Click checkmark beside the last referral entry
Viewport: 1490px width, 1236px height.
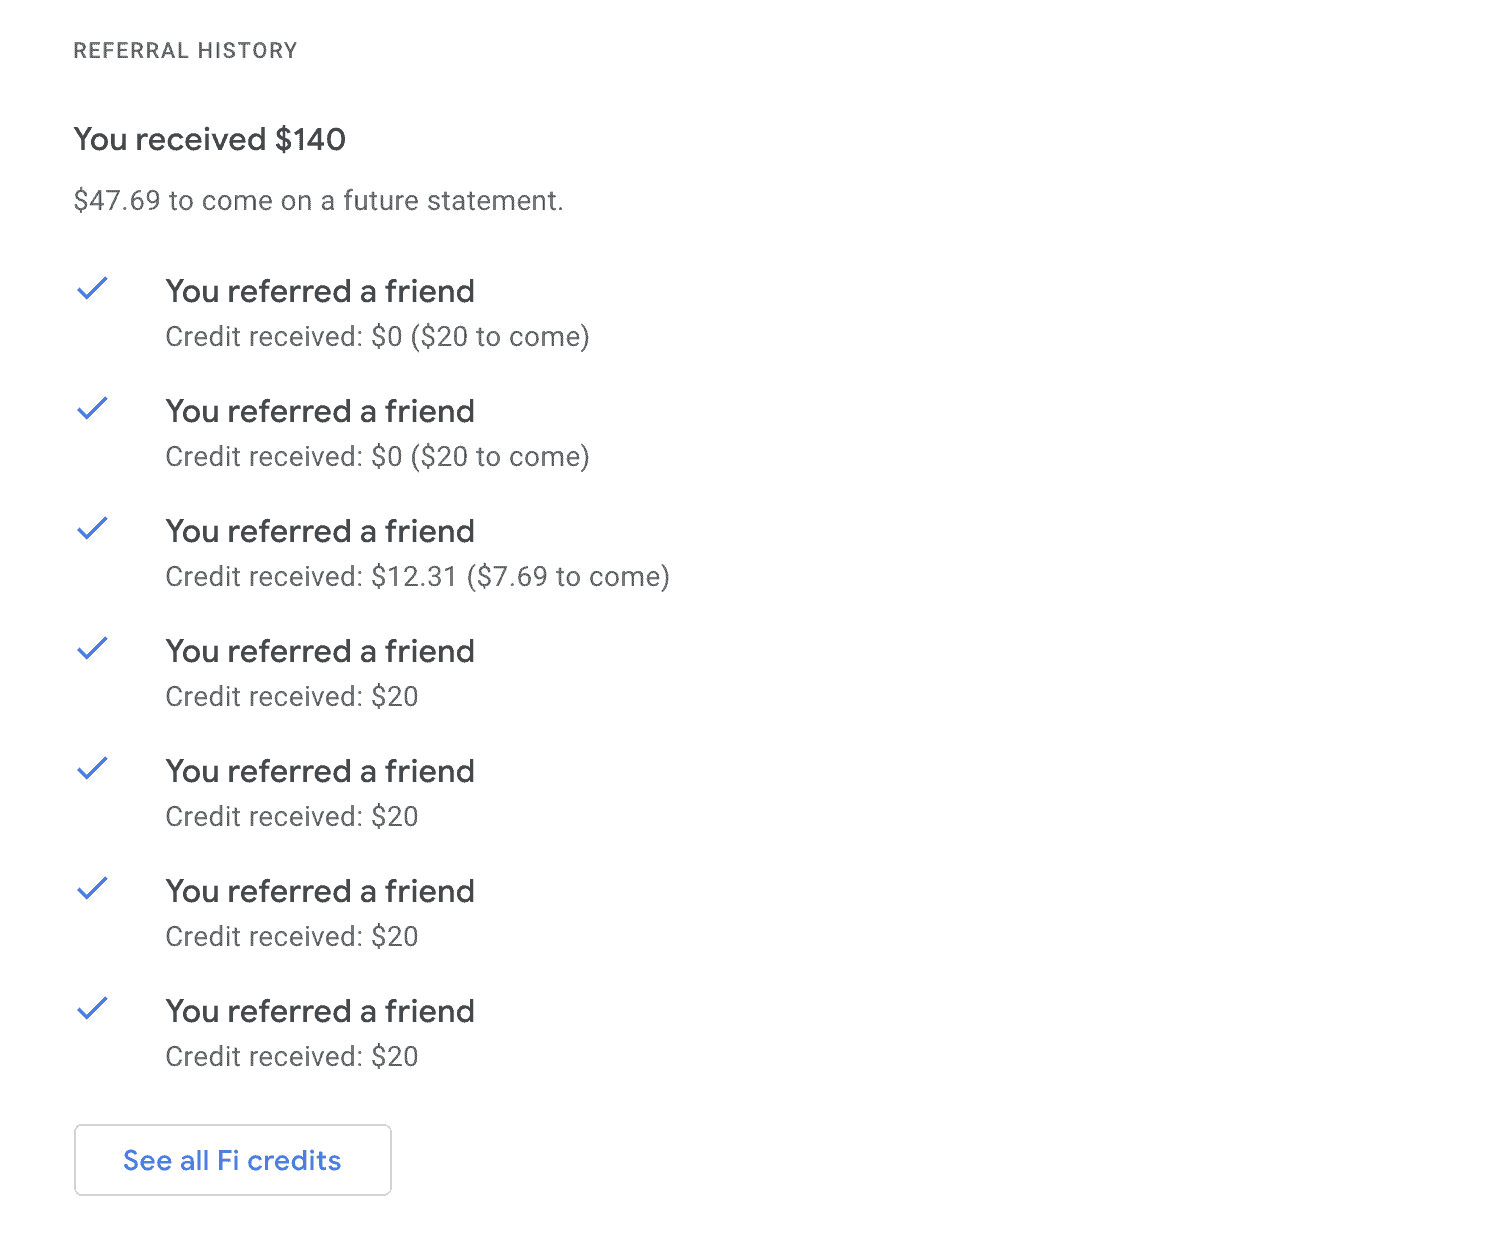[x=92, y=1009]
